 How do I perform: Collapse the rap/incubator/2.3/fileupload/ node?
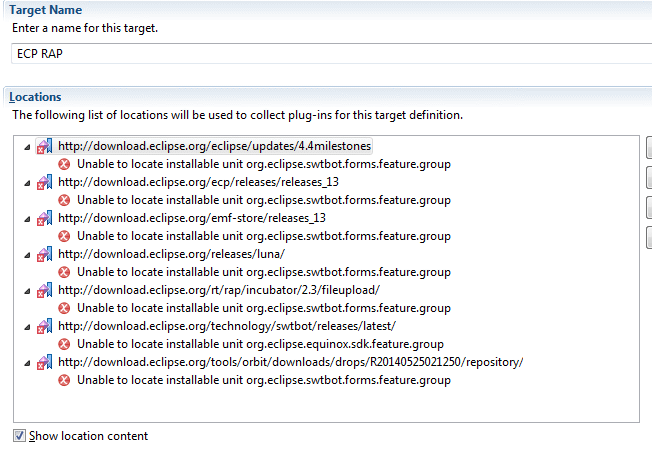coord(27,291)
